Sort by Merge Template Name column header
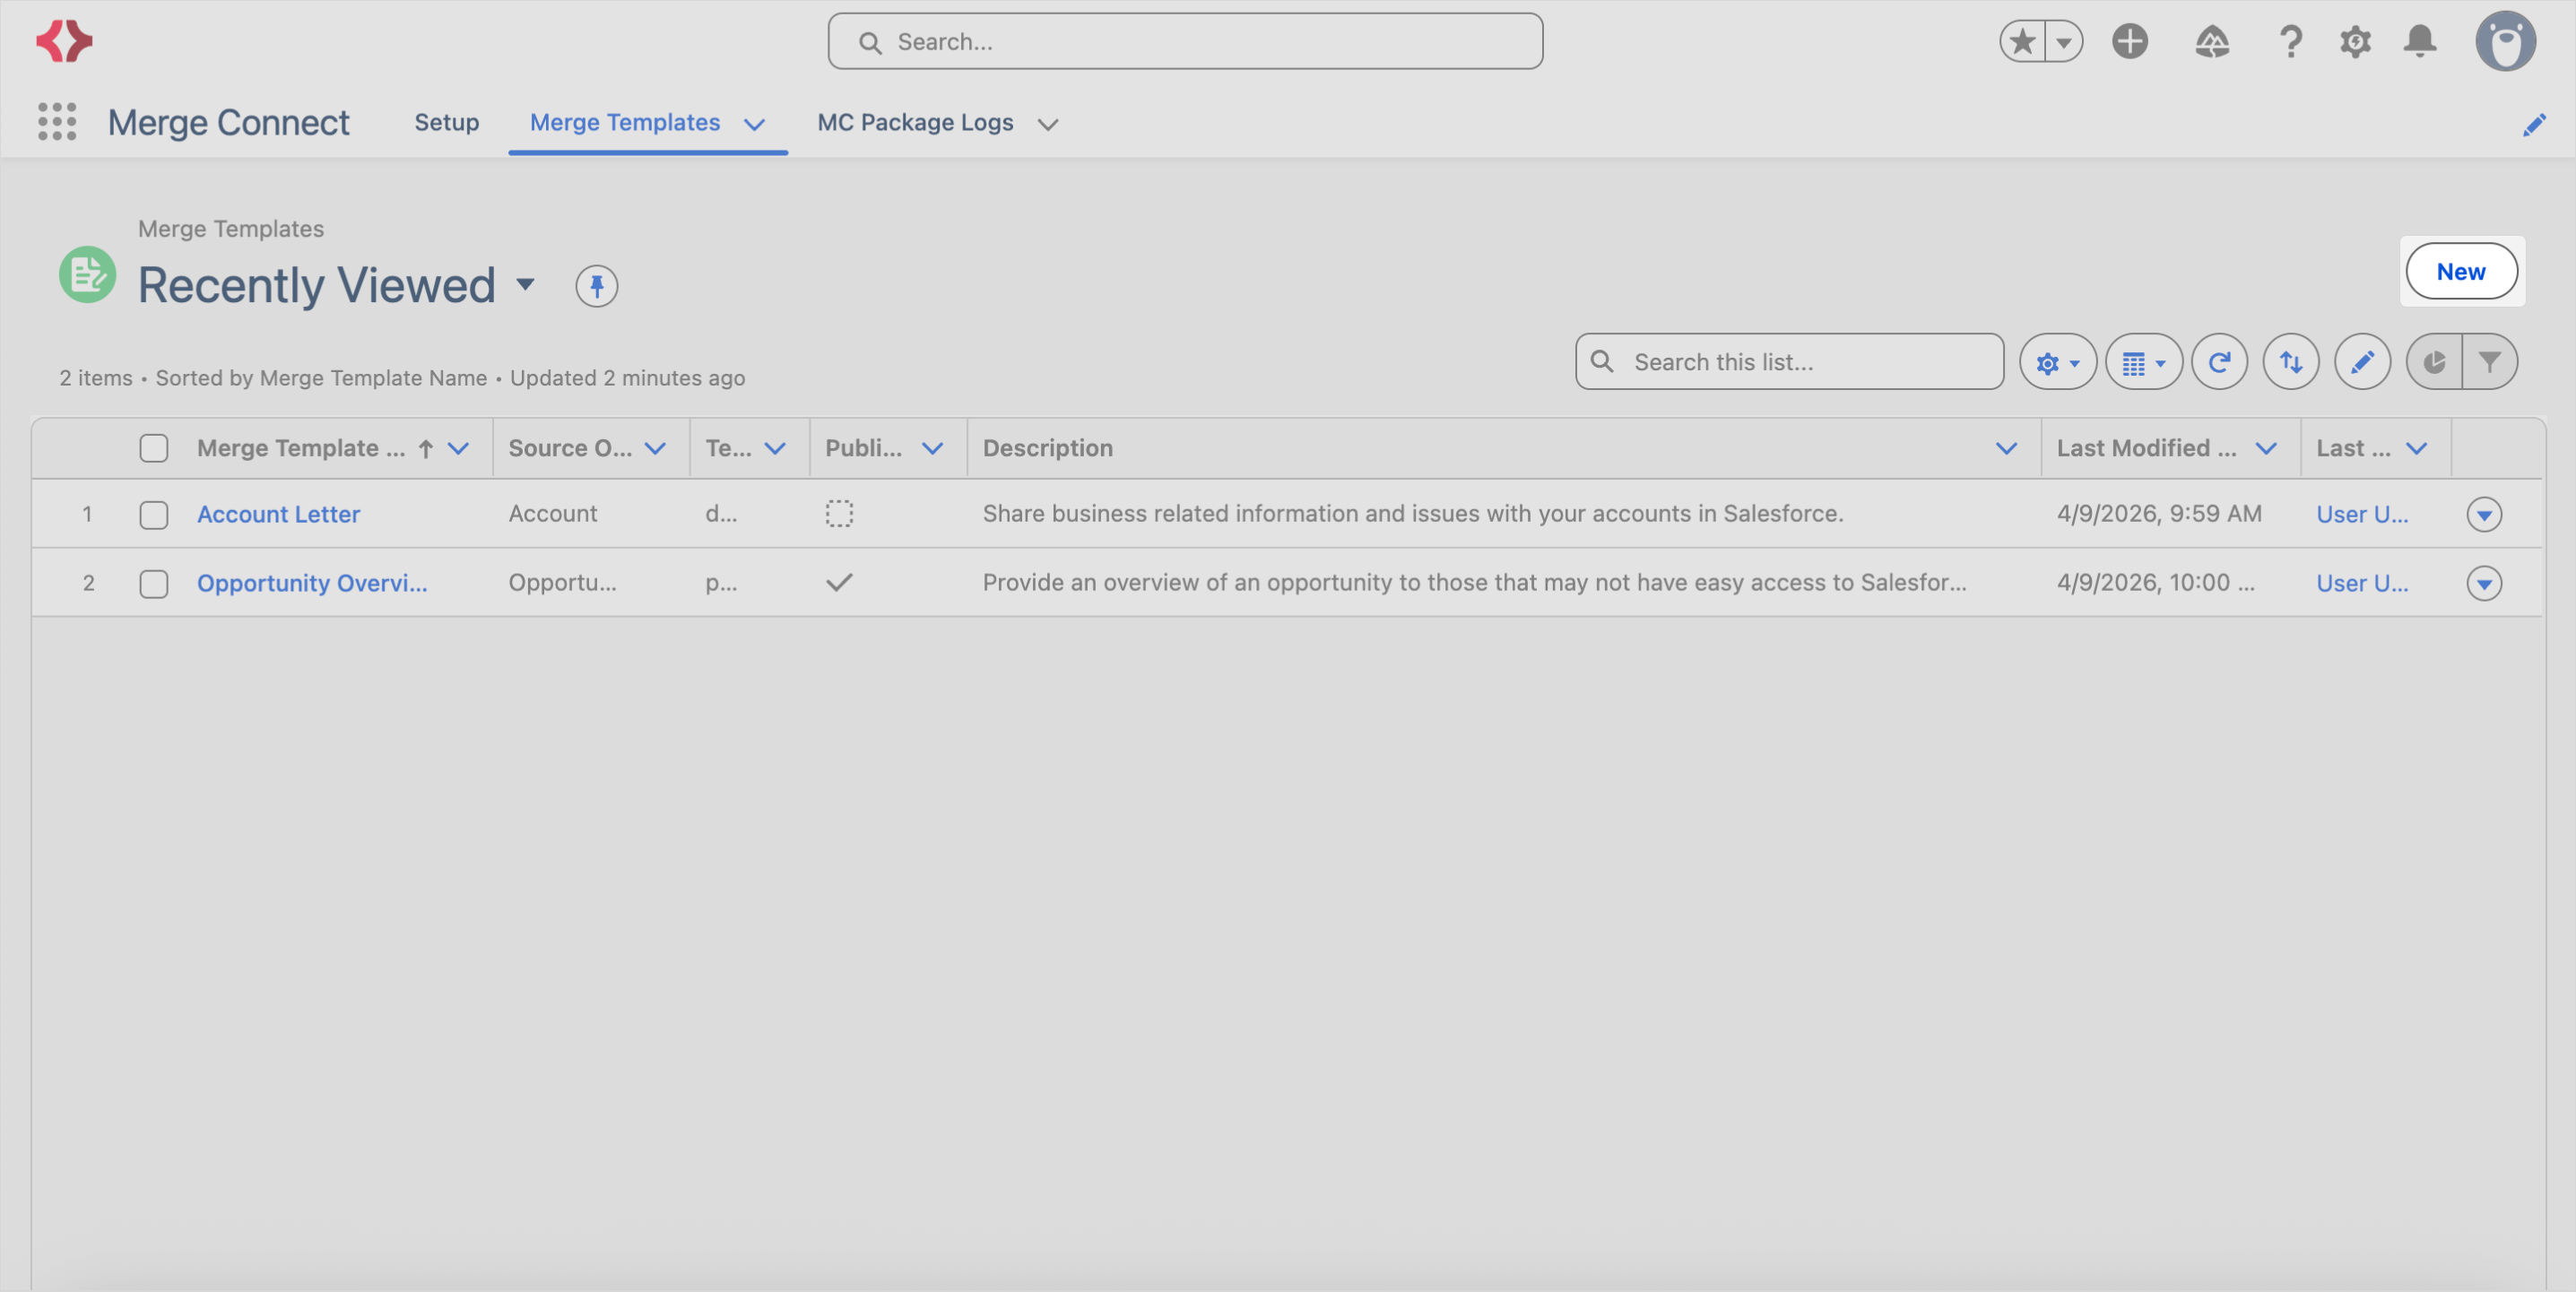This screenshot has height=1292, width=2576. point(301,448)
